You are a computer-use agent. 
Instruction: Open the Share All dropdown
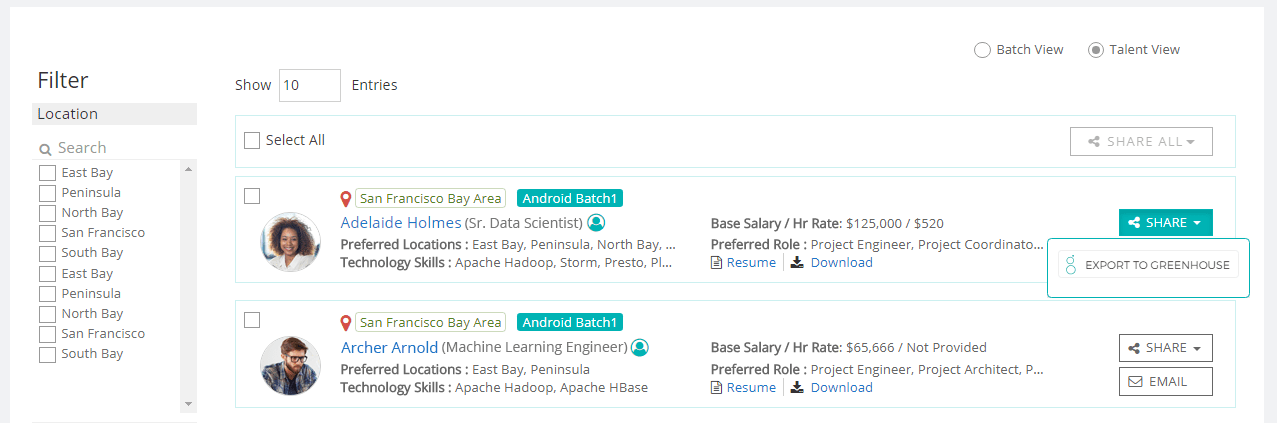pos(1141,142)
